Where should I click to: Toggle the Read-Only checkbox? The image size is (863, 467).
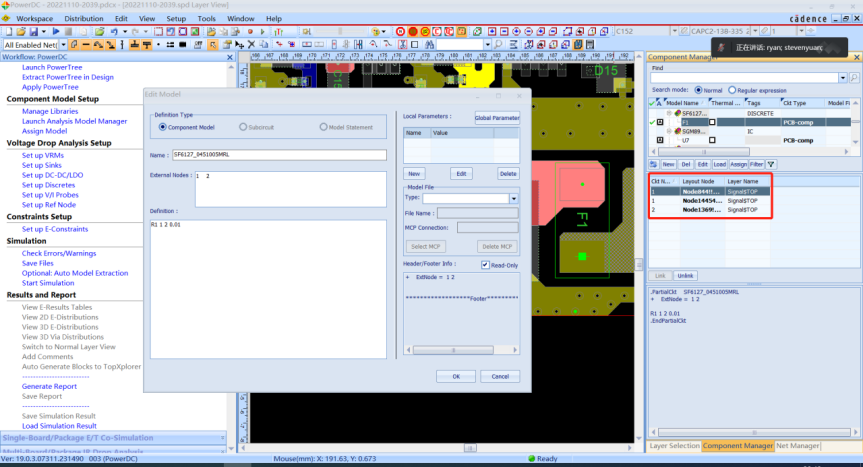(485, 265)
